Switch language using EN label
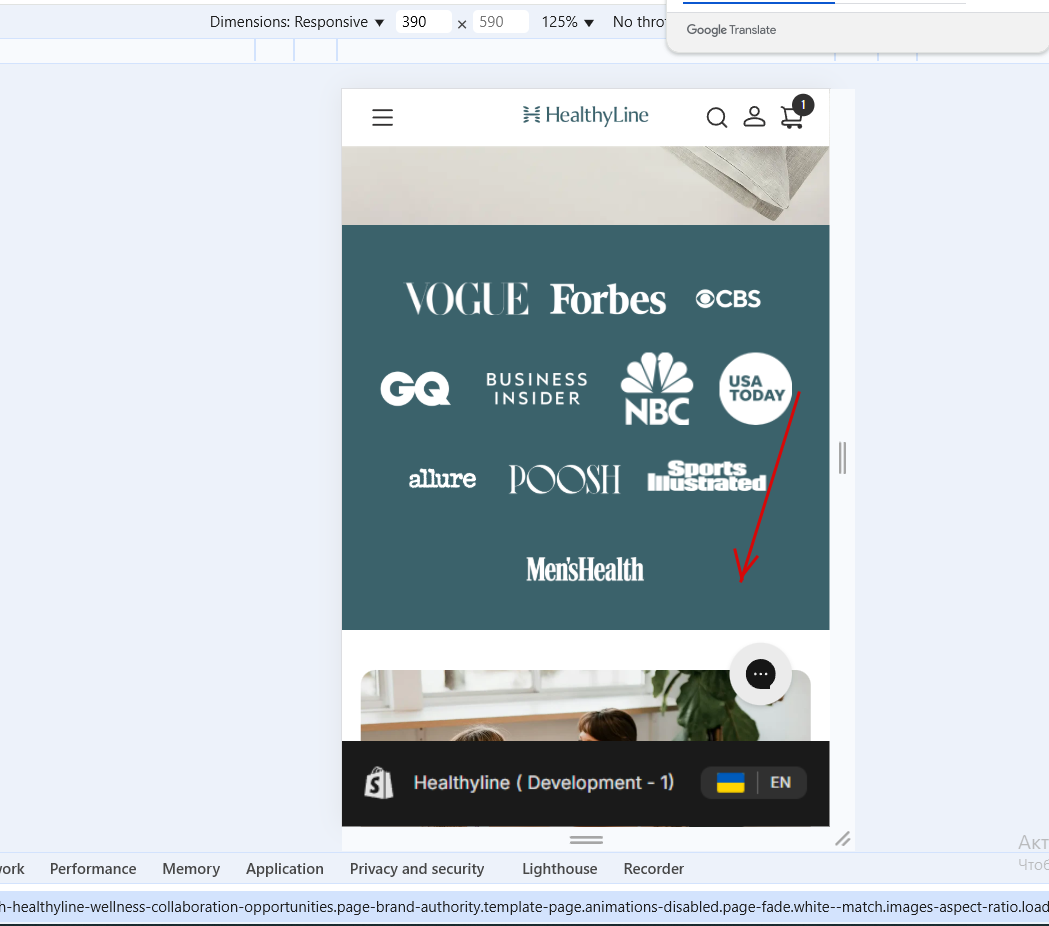This screenshot has height=926, width=1049. click(780, 783)
